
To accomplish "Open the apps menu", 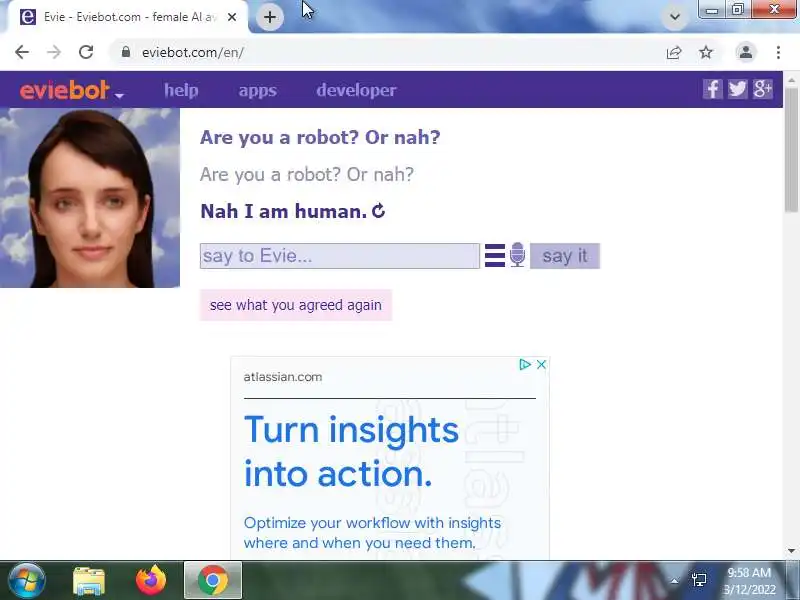I will point(258,90).
